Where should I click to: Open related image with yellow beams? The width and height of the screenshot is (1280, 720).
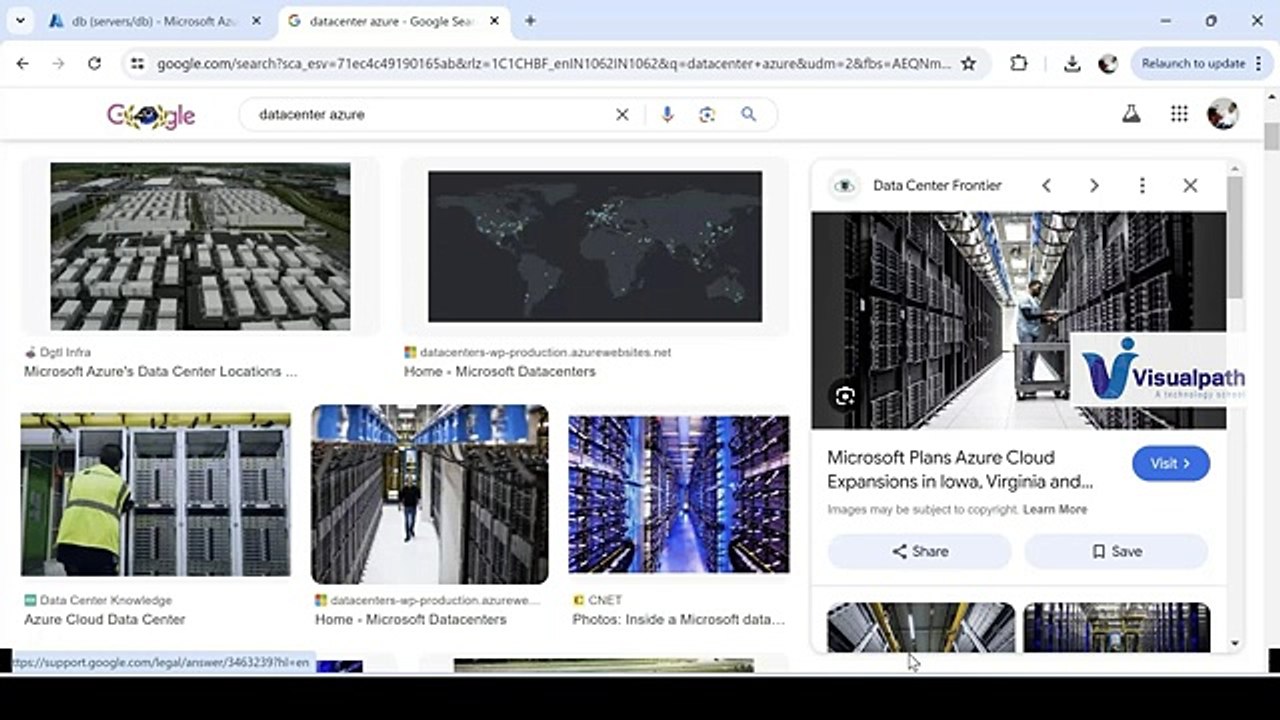(x=921, y=627)
